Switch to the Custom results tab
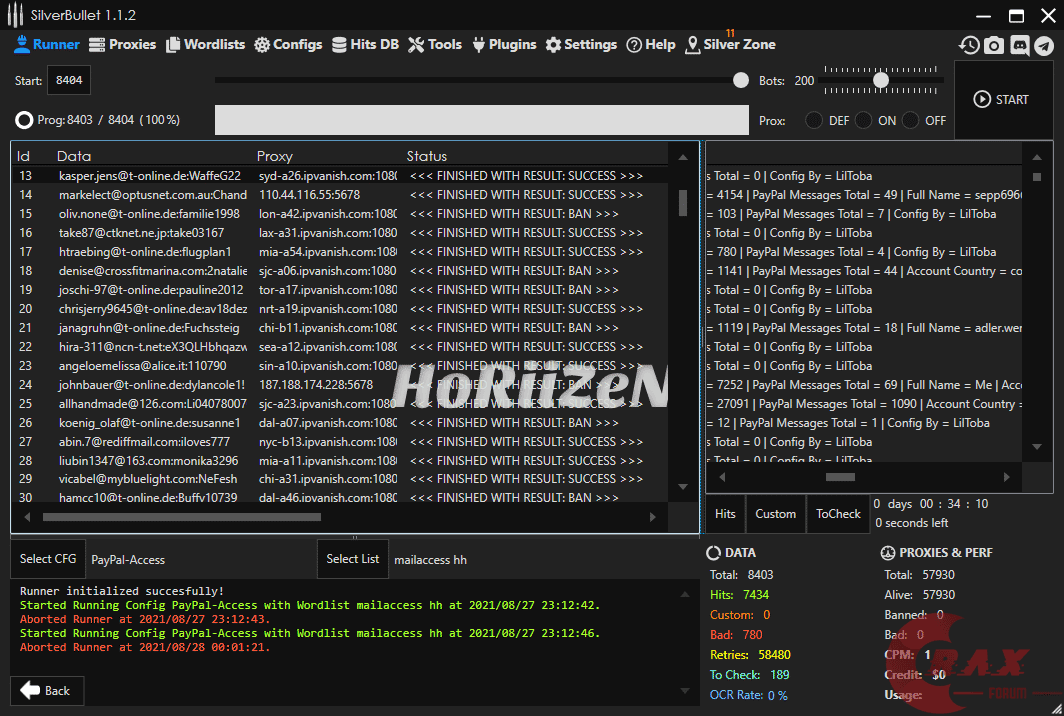Image resolution: width=1064 pixels, height=716 pixels. (775, 514)
